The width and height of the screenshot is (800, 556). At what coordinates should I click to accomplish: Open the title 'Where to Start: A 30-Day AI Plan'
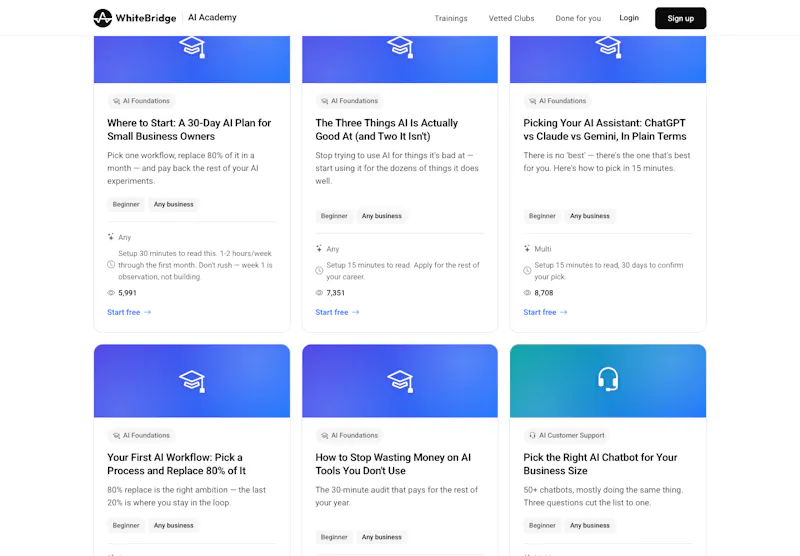tap(189, 130)
